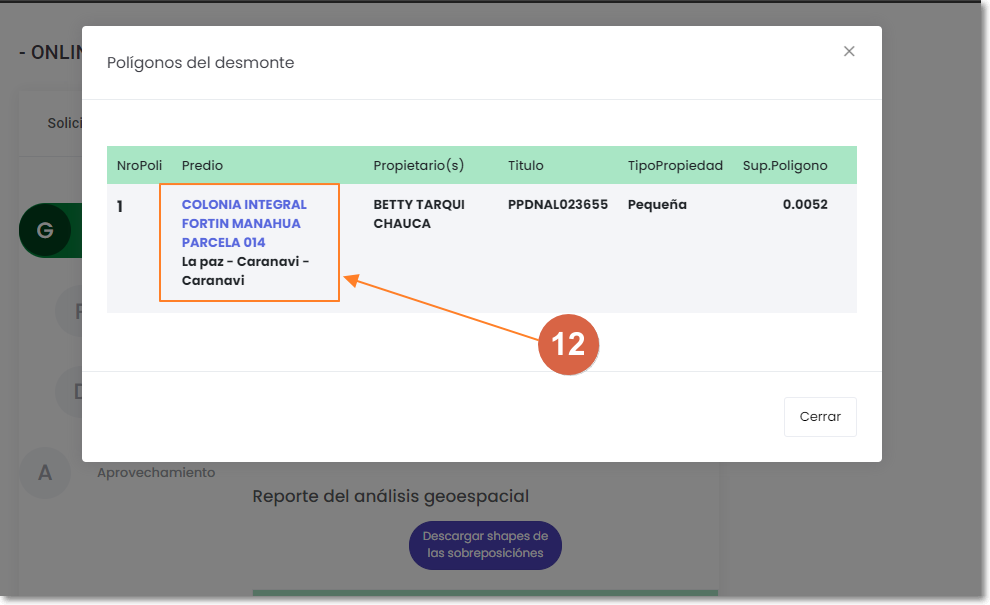Image resolution: width=990 pixels, height=605 pixels.
Task: Click the Titulo column header
Action: pos(525,165)
